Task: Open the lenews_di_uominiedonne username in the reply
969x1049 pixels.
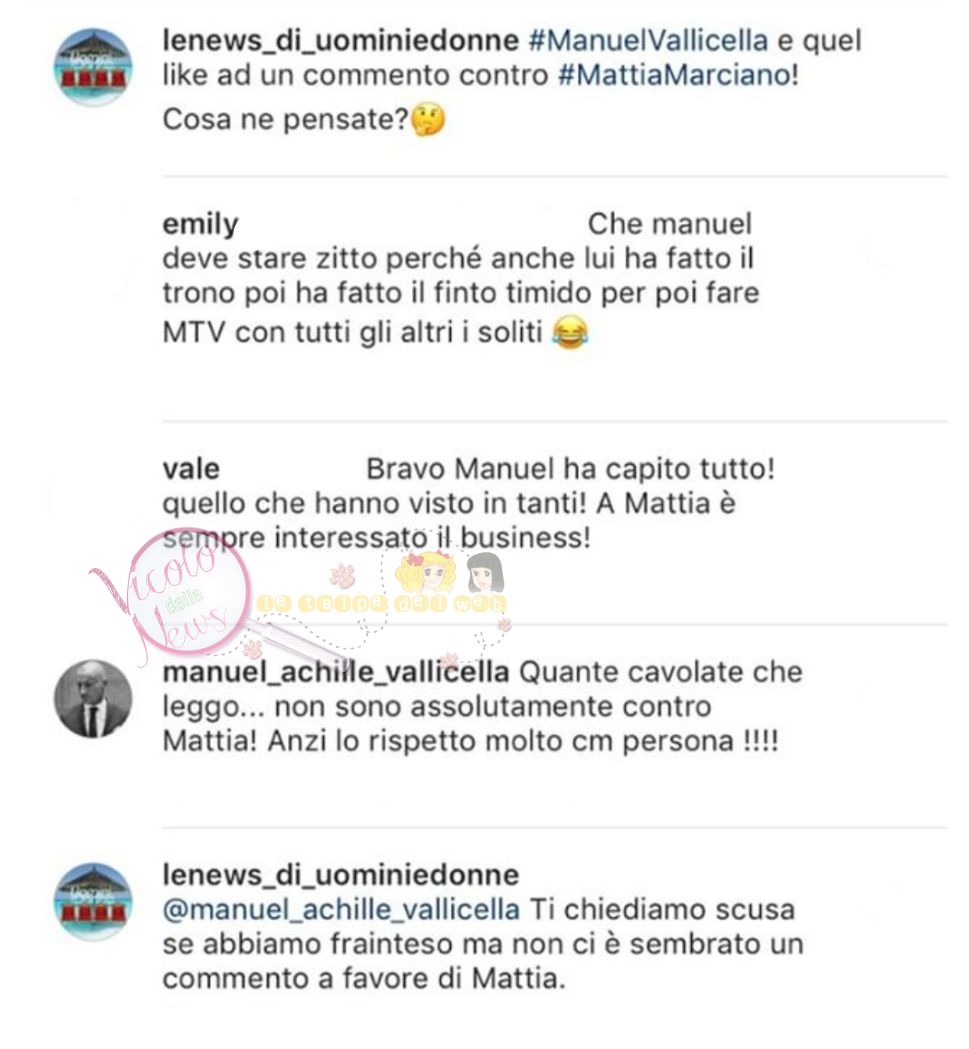Action: 341,876
